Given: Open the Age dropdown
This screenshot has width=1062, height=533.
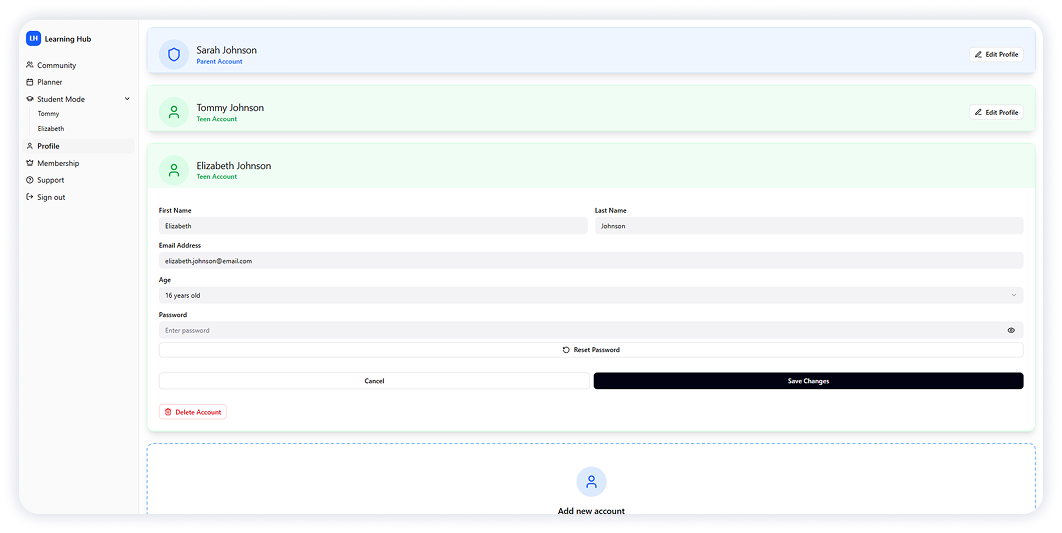Looking at the screenshot, I should [590, 295].
